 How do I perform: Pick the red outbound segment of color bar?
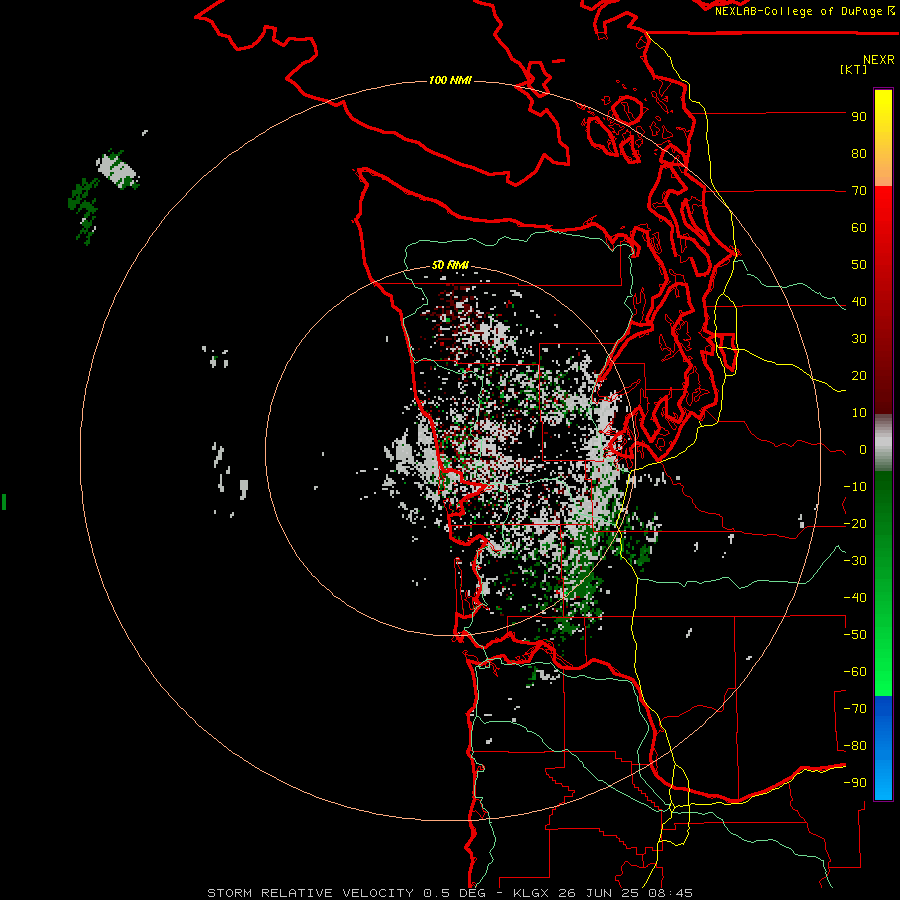(883, 300)
